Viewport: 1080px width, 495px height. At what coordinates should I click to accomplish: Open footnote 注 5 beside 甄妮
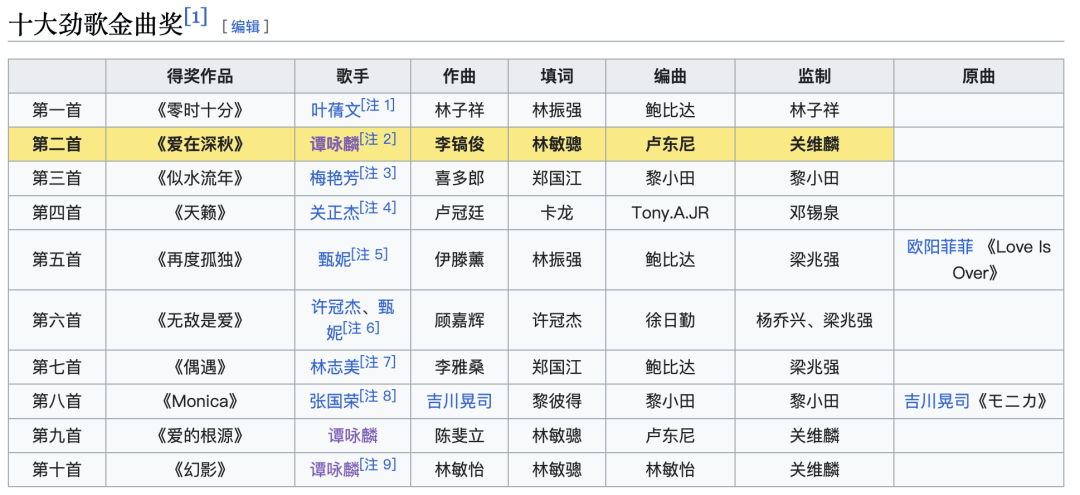pyautogui.click(x=370, y=255)
